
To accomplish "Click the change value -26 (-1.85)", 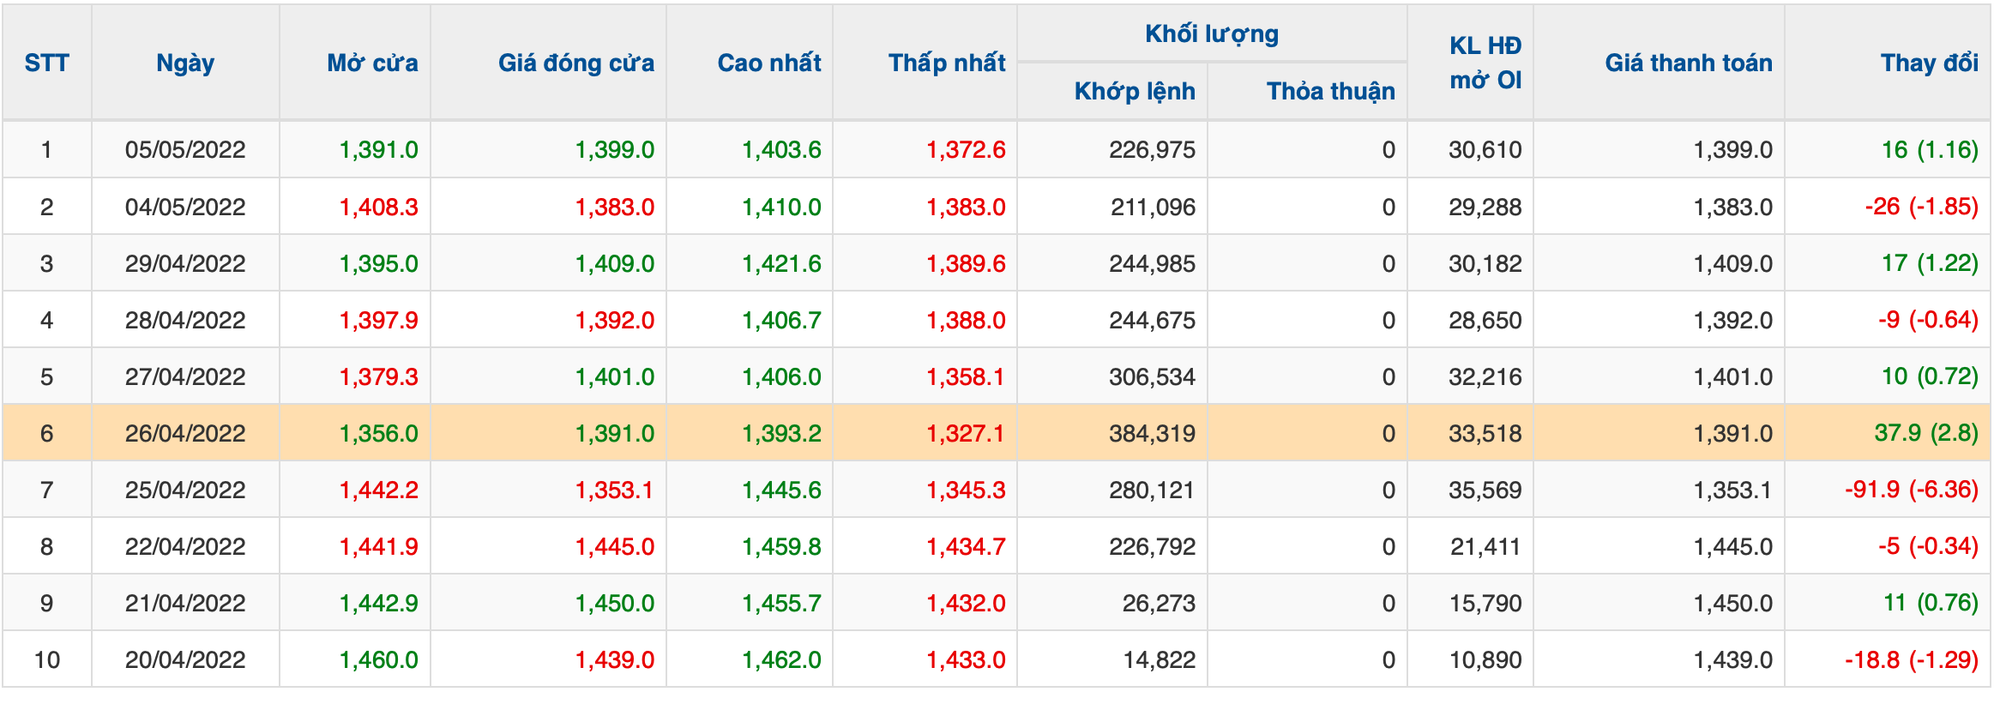I will click(1922, 207).
